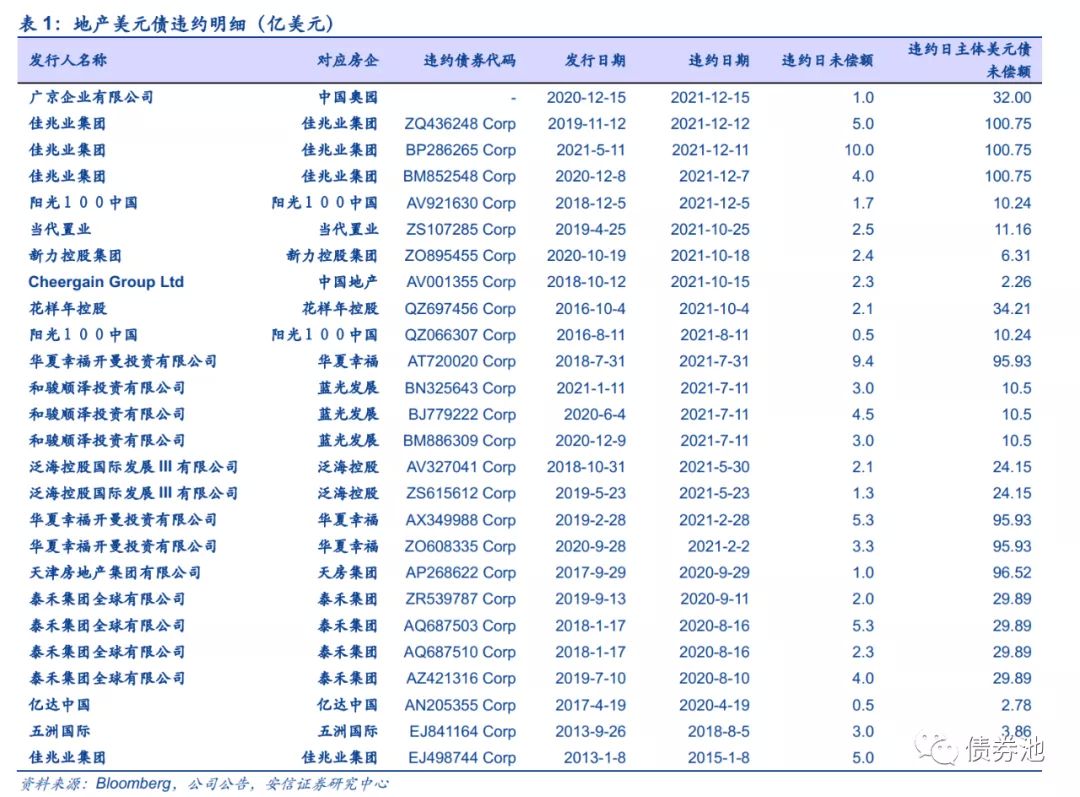Click the 新力控股集团 issuer name
Screen dimensions: 1080x797
pos(75,256)
